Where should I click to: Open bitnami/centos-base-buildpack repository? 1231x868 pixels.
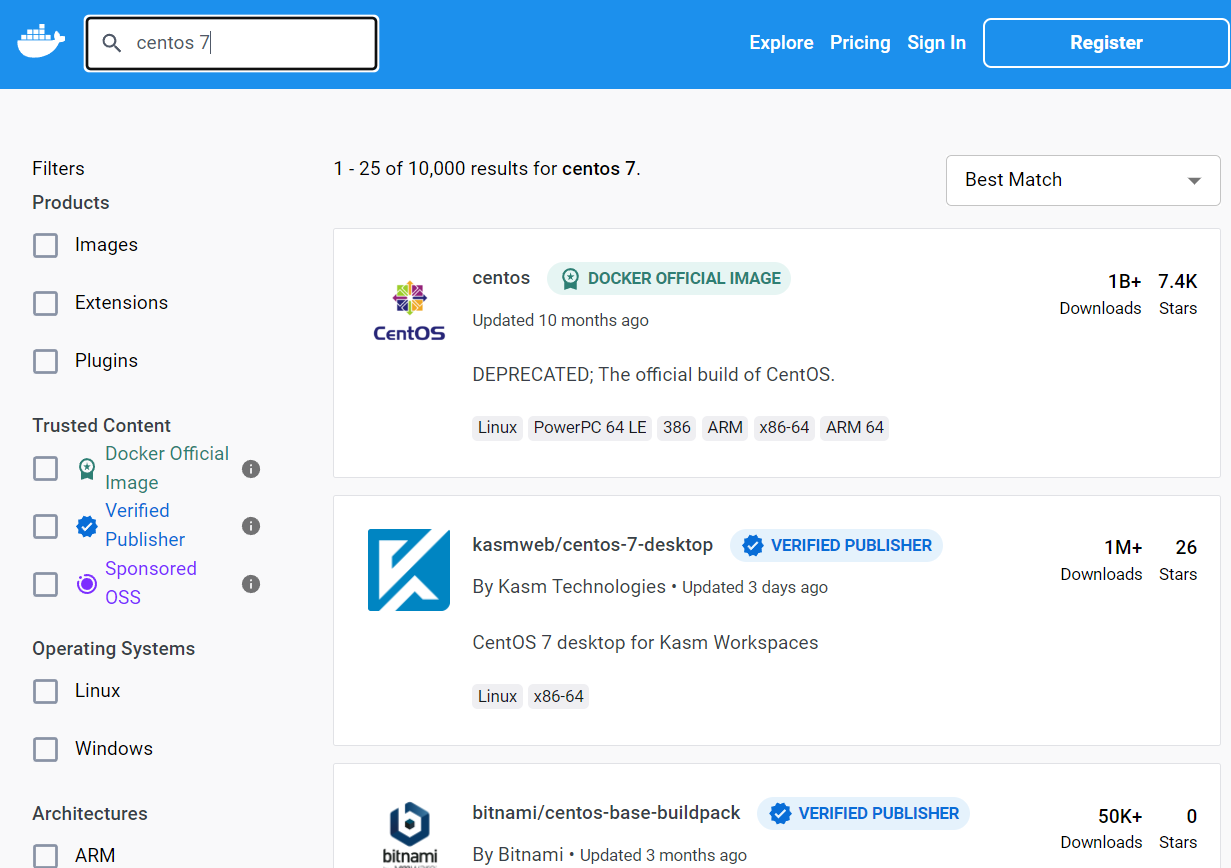(x=606, y=813)
